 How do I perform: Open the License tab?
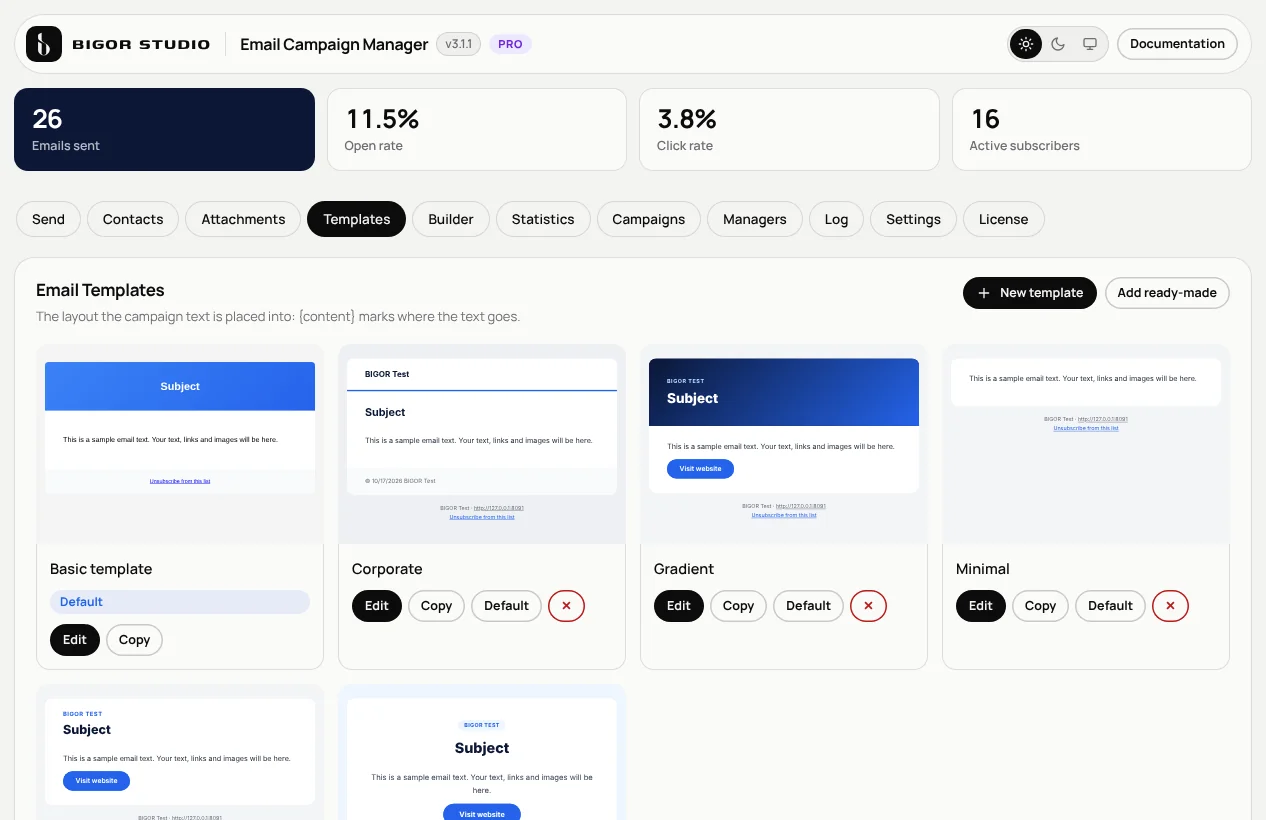(x=1004, y=219)
